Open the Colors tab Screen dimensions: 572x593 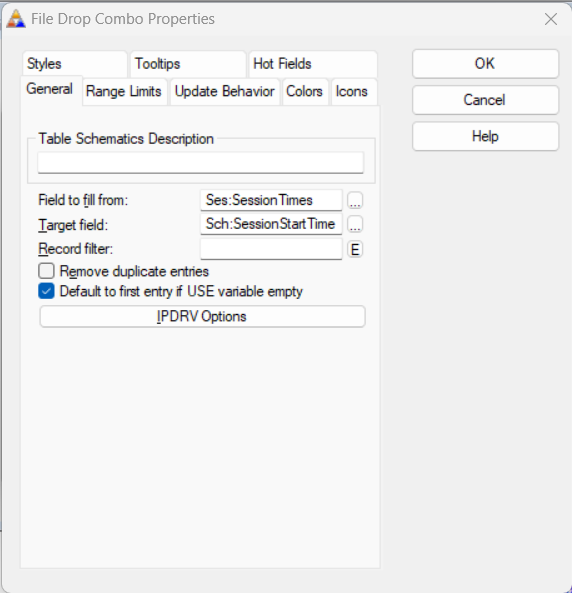[305, 92]
